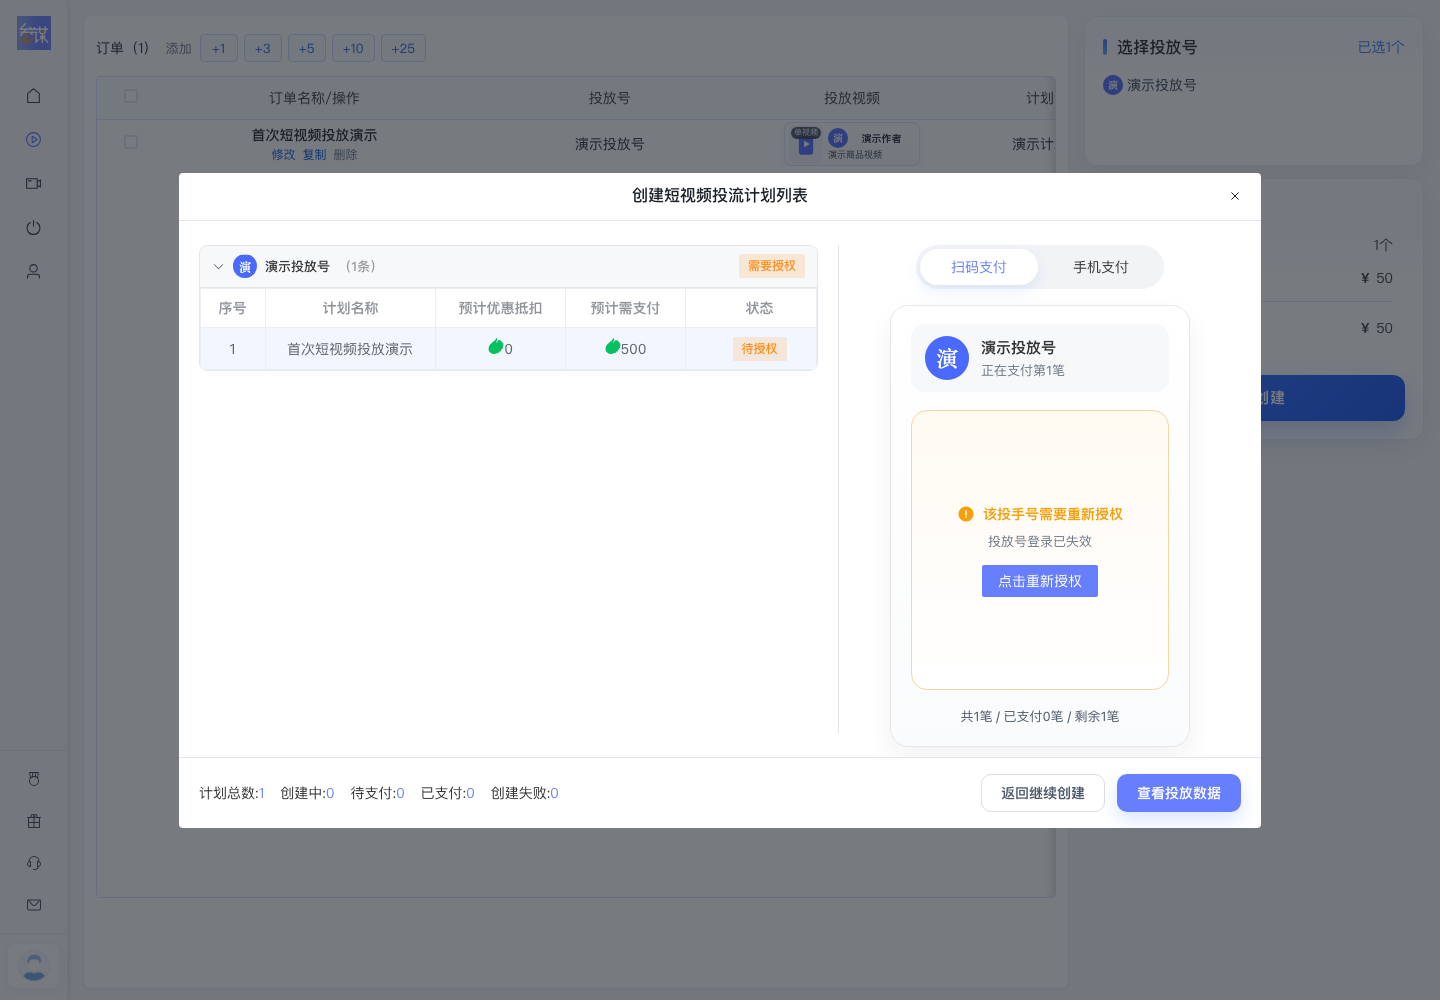Toggle the select-all checkbox in order table header
The width and height of the screenshot is (1440, 1000).
click(x=131, y=97)
